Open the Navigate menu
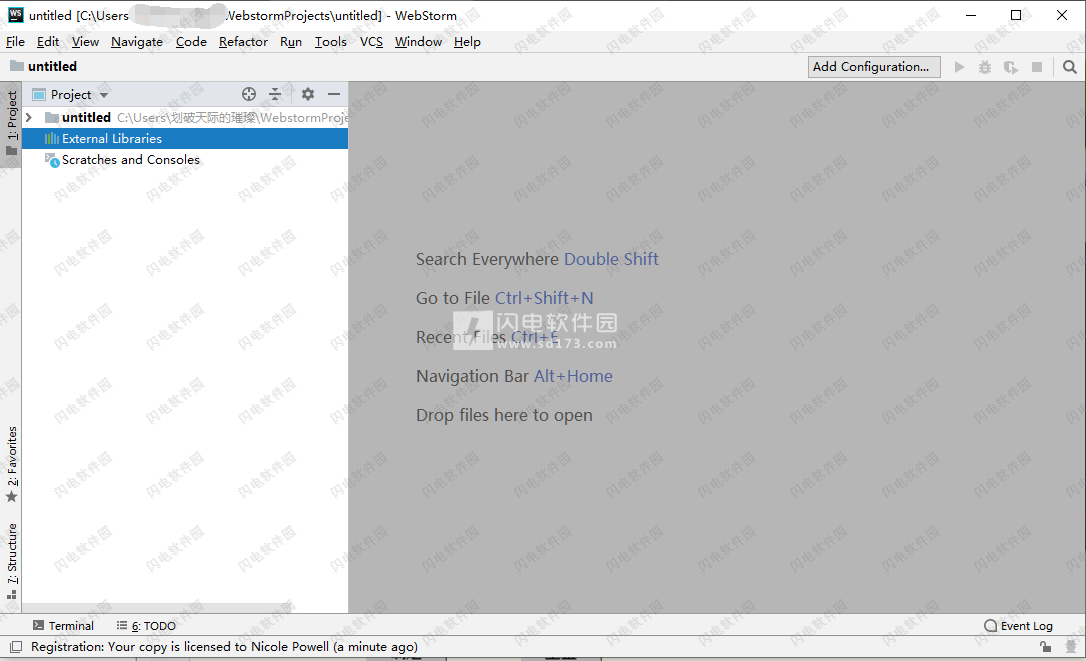This screenshot has width=1086, height=661. (137, 42)
